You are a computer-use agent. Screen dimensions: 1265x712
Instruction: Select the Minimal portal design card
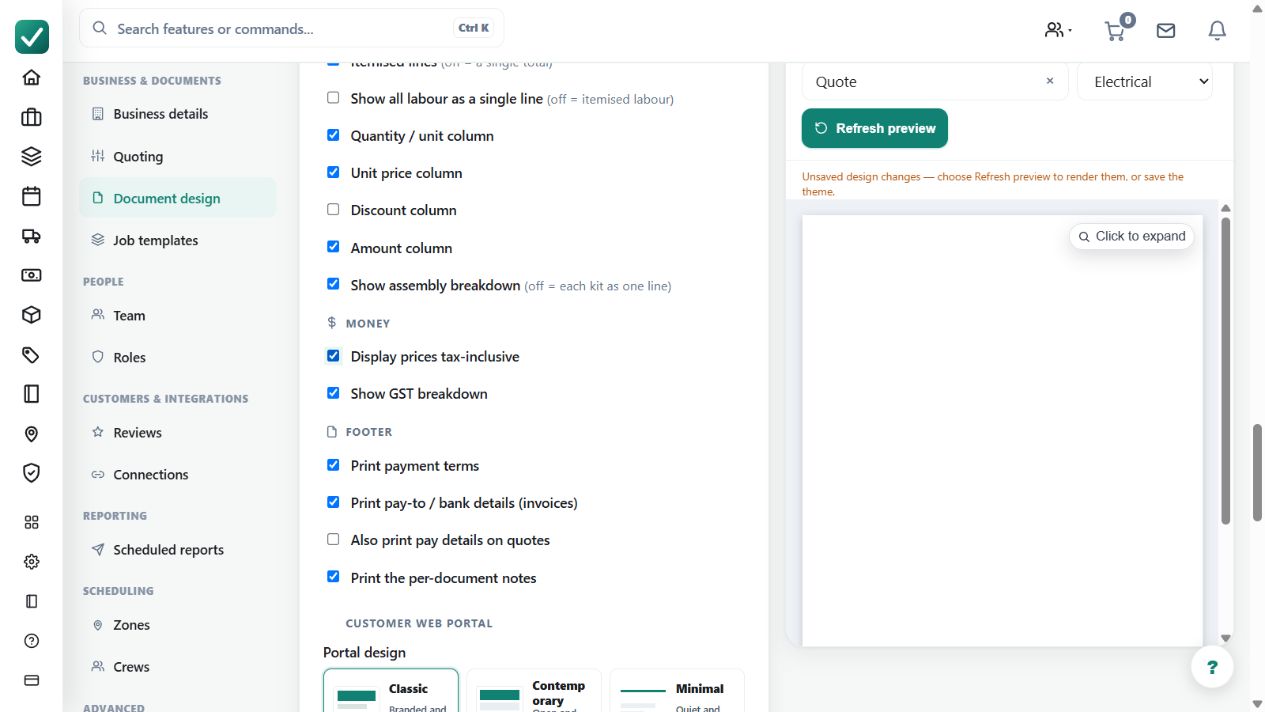tap(677, 690)
